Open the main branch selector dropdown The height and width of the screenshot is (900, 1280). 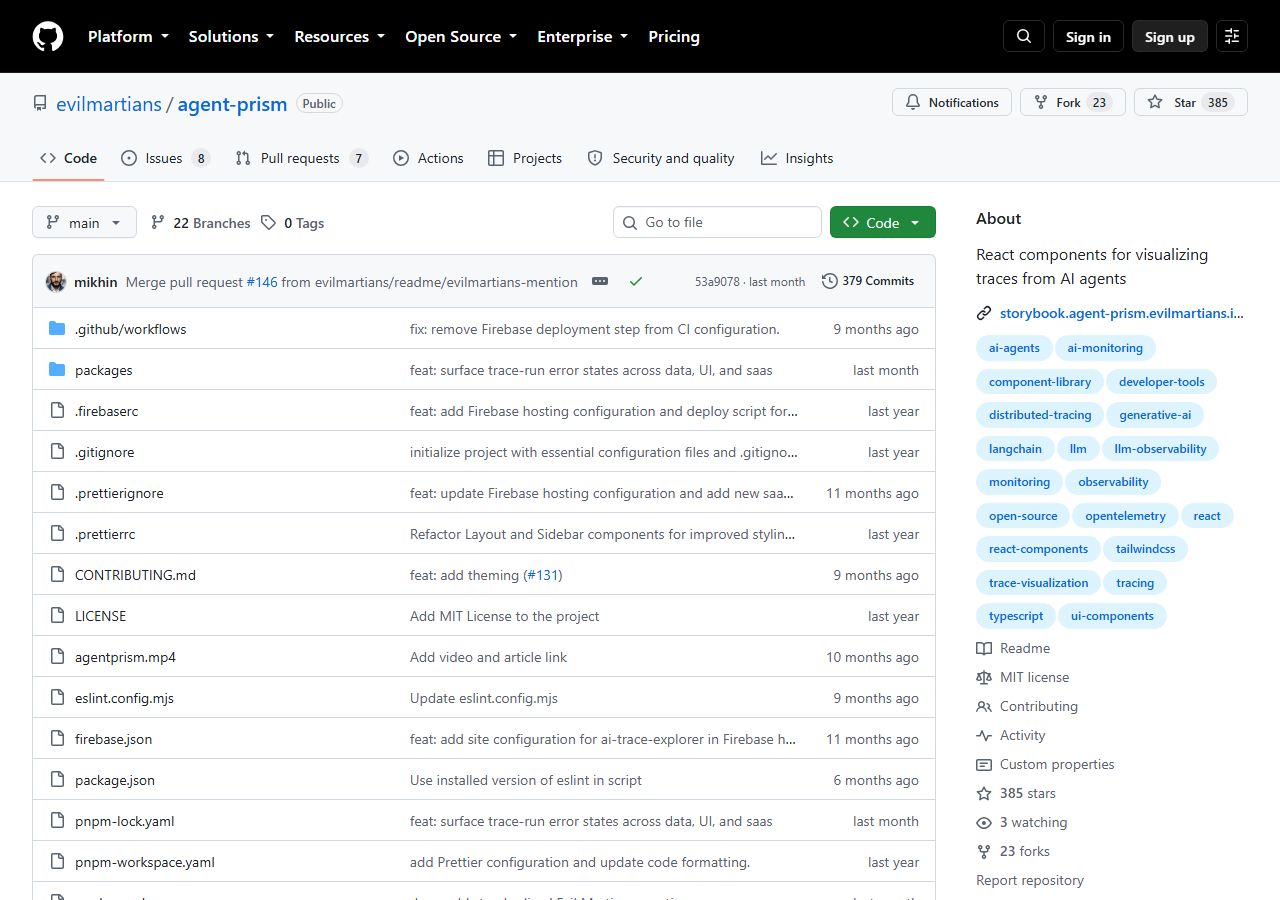point(84,222)
